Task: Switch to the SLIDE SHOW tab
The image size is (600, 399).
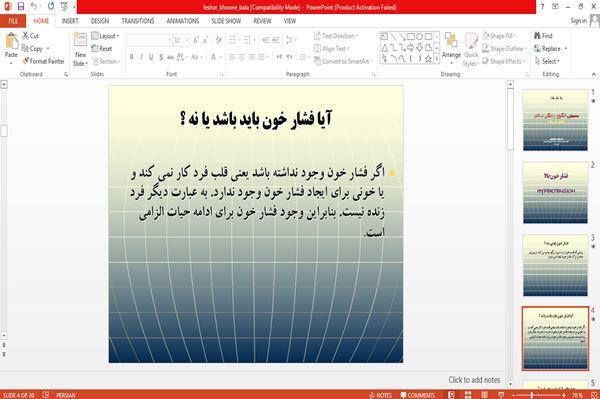Action: click(226, 21)
